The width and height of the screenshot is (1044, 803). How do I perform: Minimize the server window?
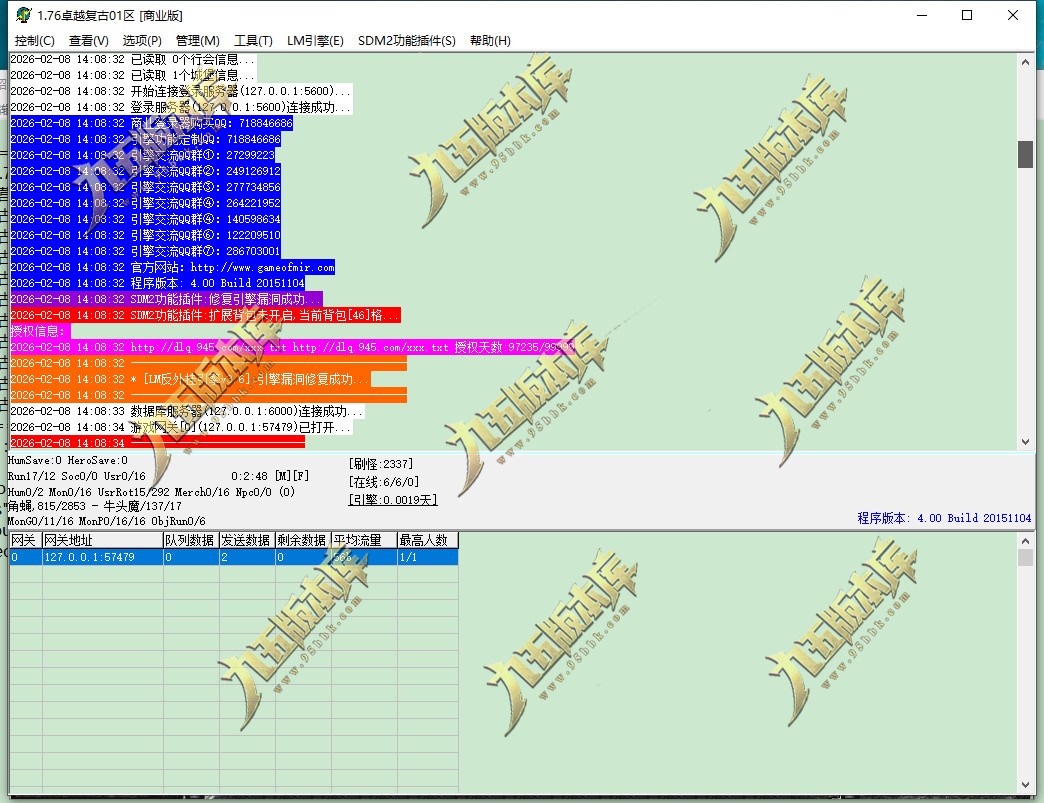[922, 15]
